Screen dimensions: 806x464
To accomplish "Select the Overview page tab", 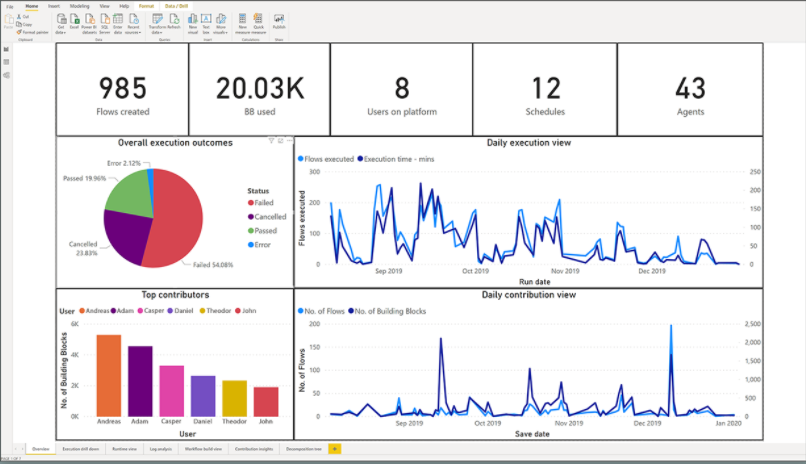I will pyautogui.click(x=41, y=449).
